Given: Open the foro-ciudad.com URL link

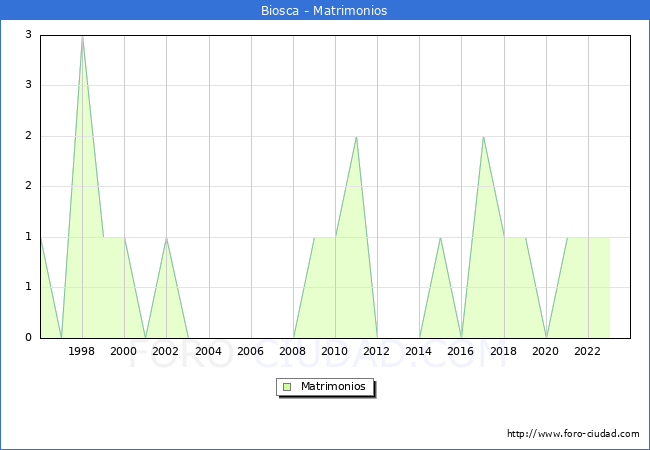Looking at the screenshot, I should pyautogui.click(x=573, y=434).
